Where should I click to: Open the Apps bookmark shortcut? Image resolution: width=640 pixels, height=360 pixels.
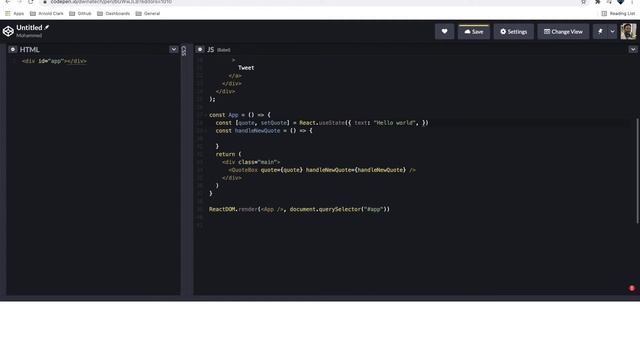tap(14, 13)
